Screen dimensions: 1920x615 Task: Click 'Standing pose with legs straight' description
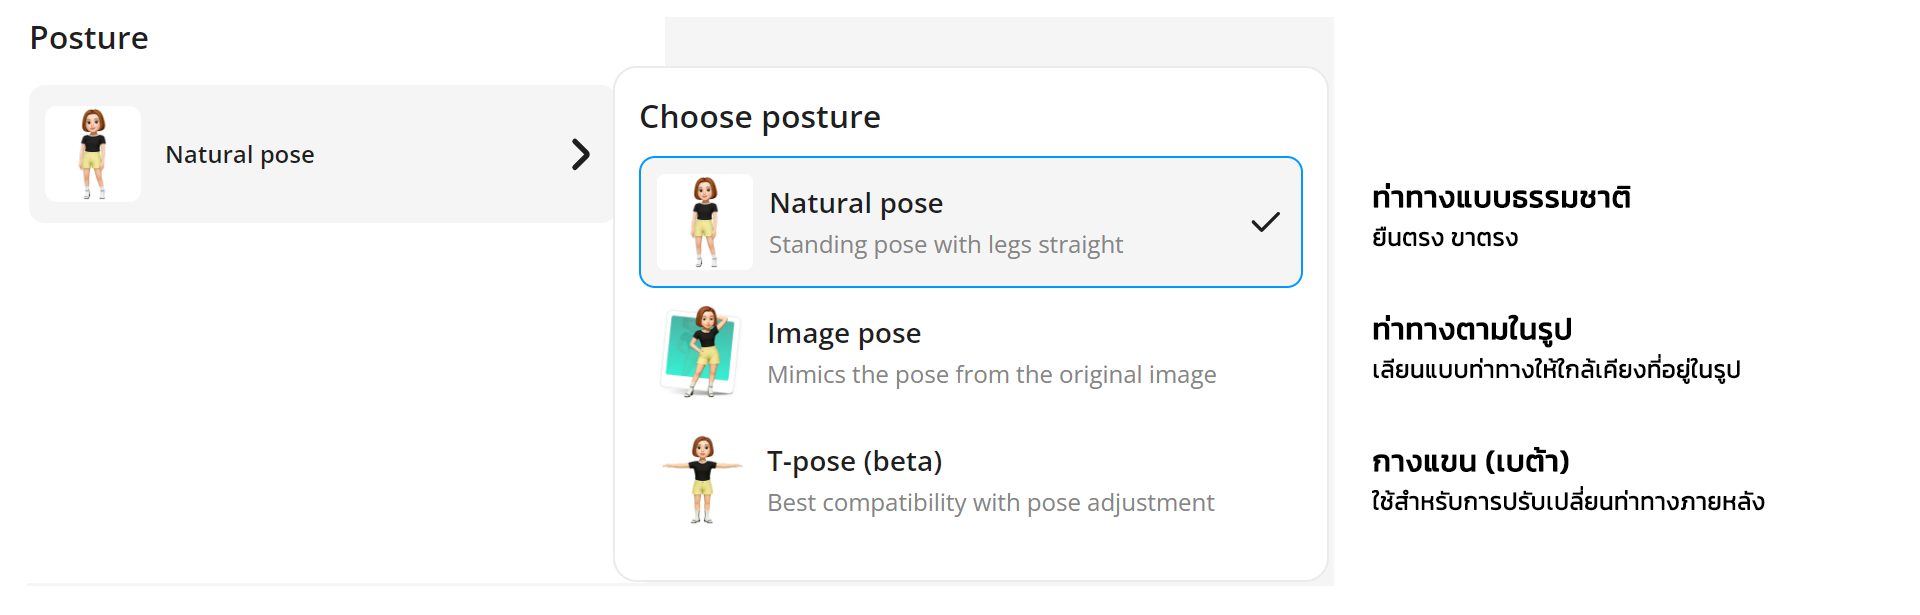(x=946, y=245)
